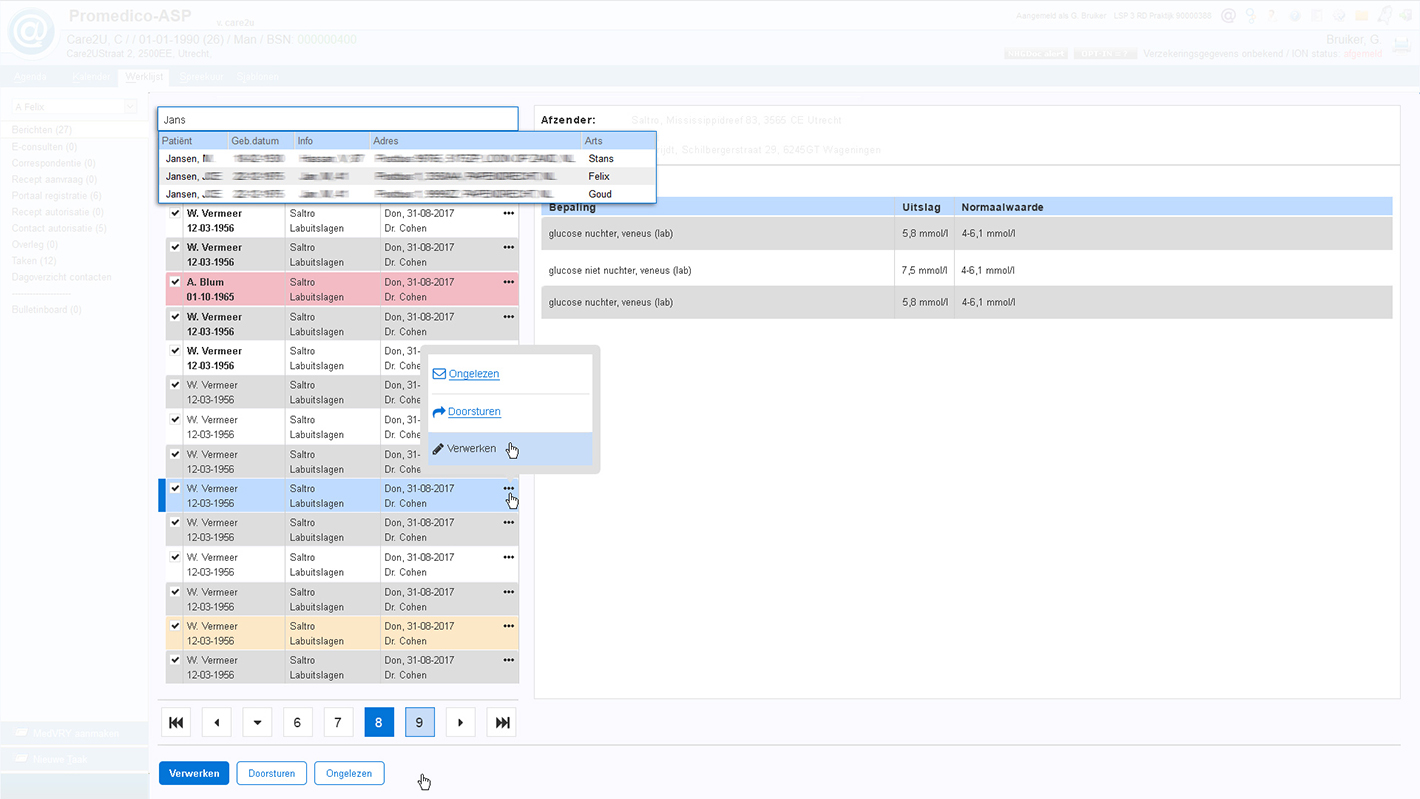Viewport: 1420px width, 799px height.
Task: Jump to the last page of results
Action: point(502,722)
